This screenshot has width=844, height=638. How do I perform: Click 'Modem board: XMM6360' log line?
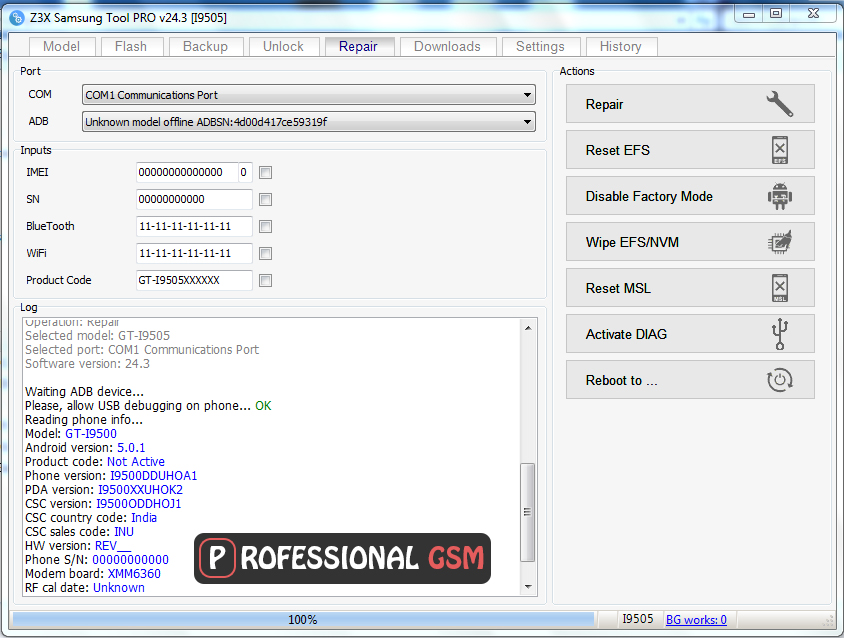[x=93, y=573]
